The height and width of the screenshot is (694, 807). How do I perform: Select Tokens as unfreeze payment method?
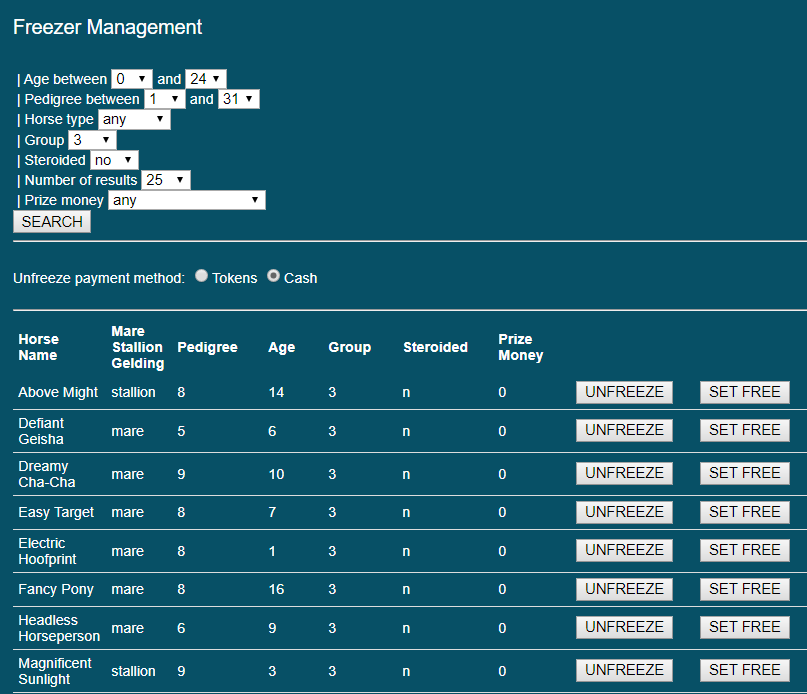coord(201,276)
